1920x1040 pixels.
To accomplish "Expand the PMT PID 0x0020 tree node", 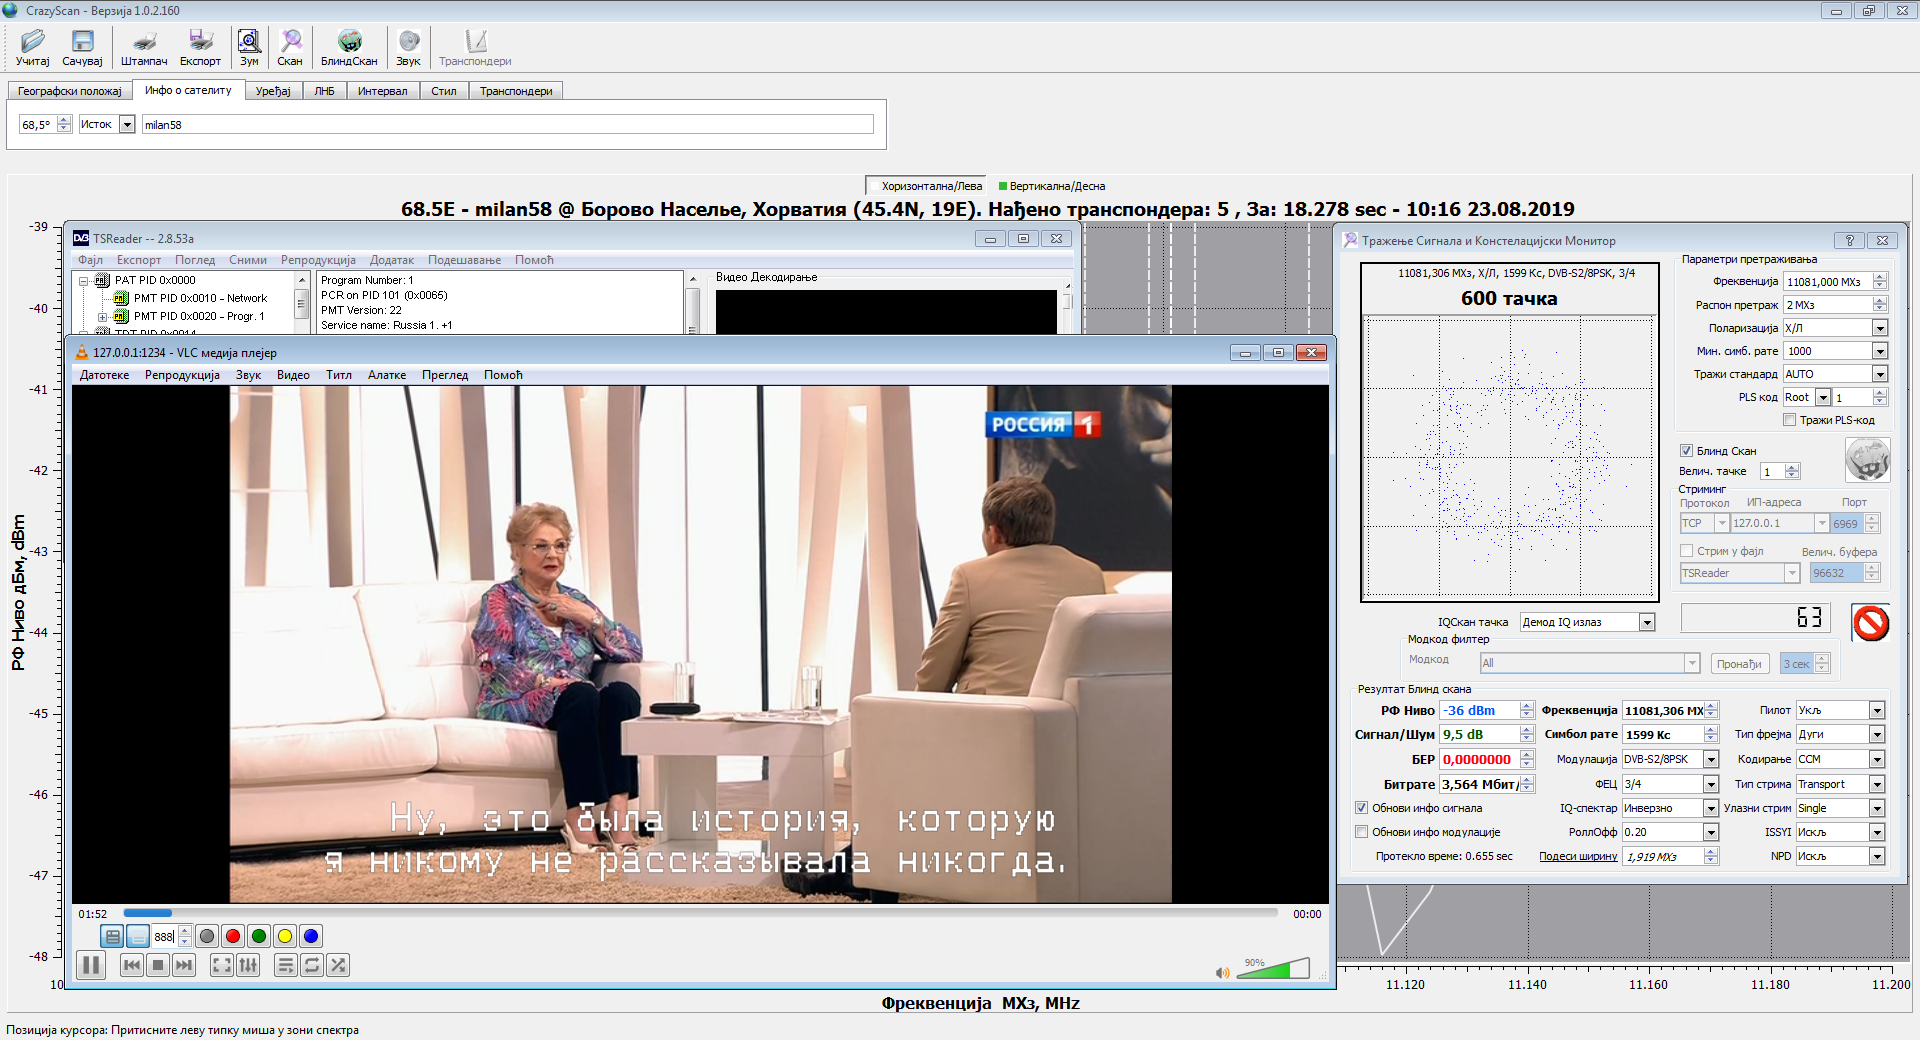I will pyautogui.click(x=102, y=317).
